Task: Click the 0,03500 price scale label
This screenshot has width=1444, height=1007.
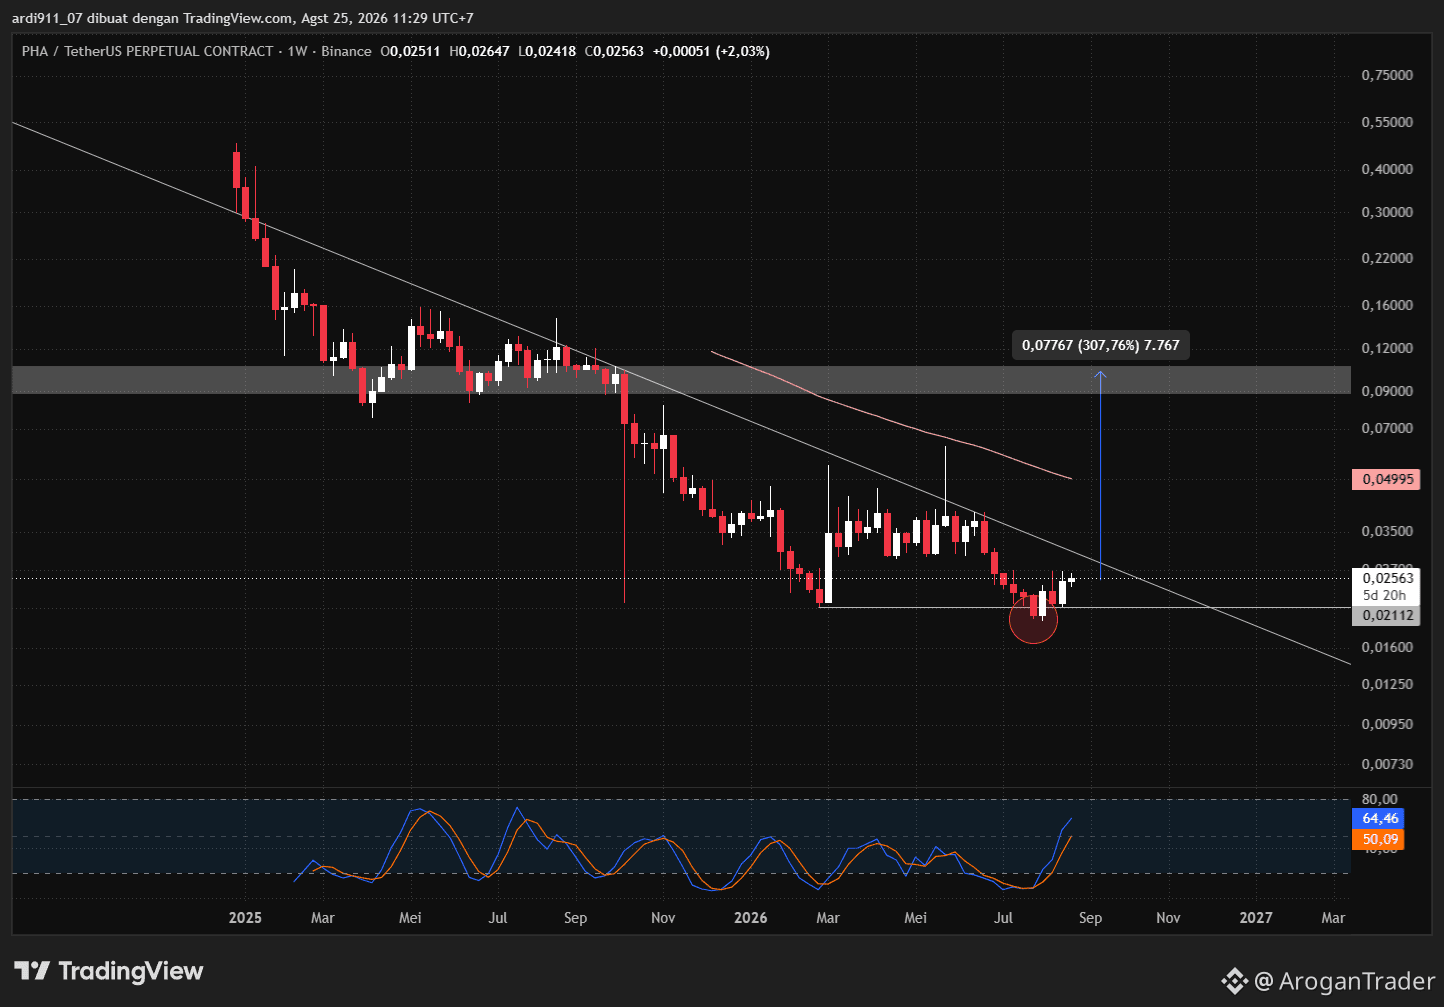Action: (1387, 531)
